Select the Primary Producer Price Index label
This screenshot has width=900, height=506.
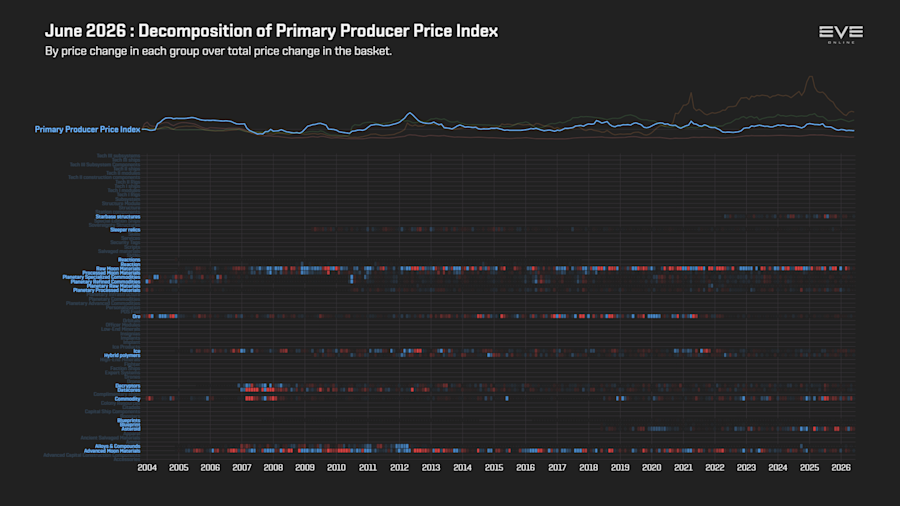[87, 130]
